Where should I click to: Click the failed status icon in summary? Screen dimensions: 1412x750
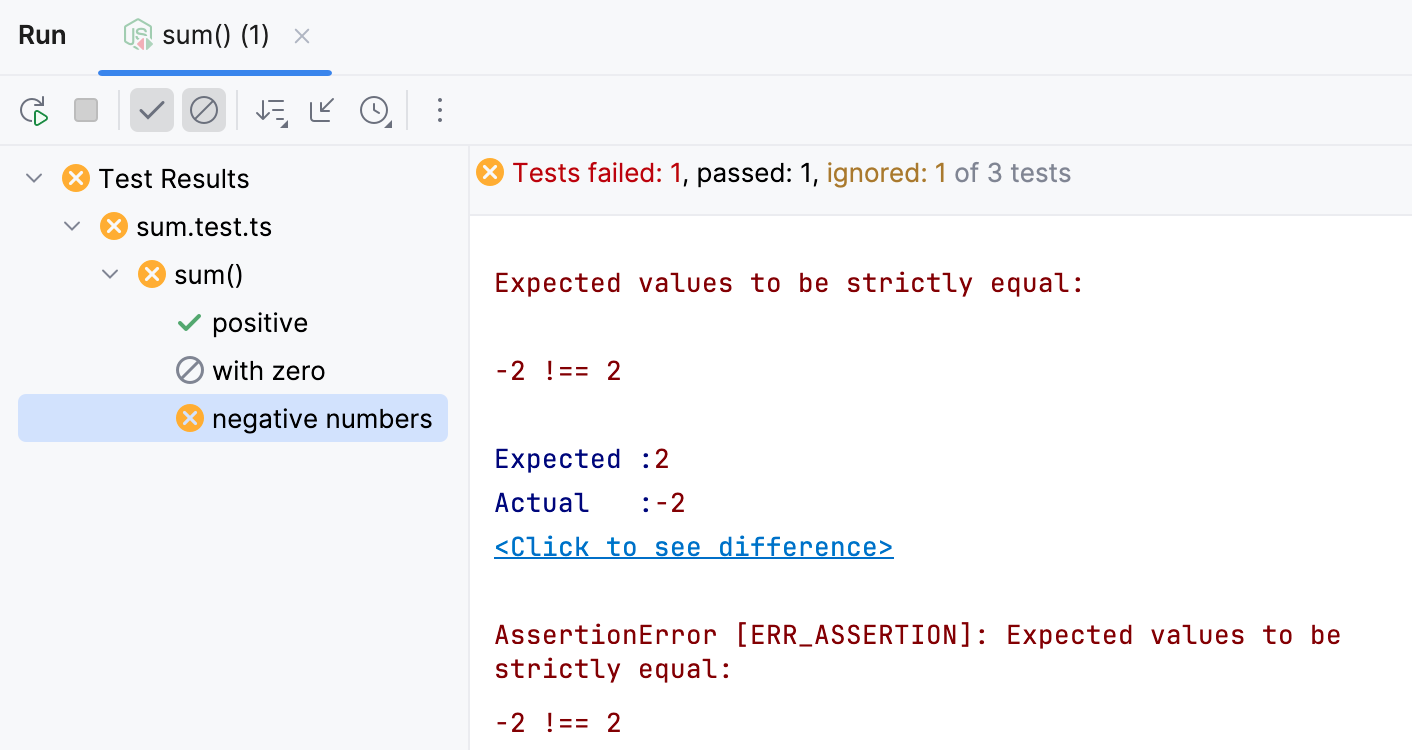(x=490, y=173)
